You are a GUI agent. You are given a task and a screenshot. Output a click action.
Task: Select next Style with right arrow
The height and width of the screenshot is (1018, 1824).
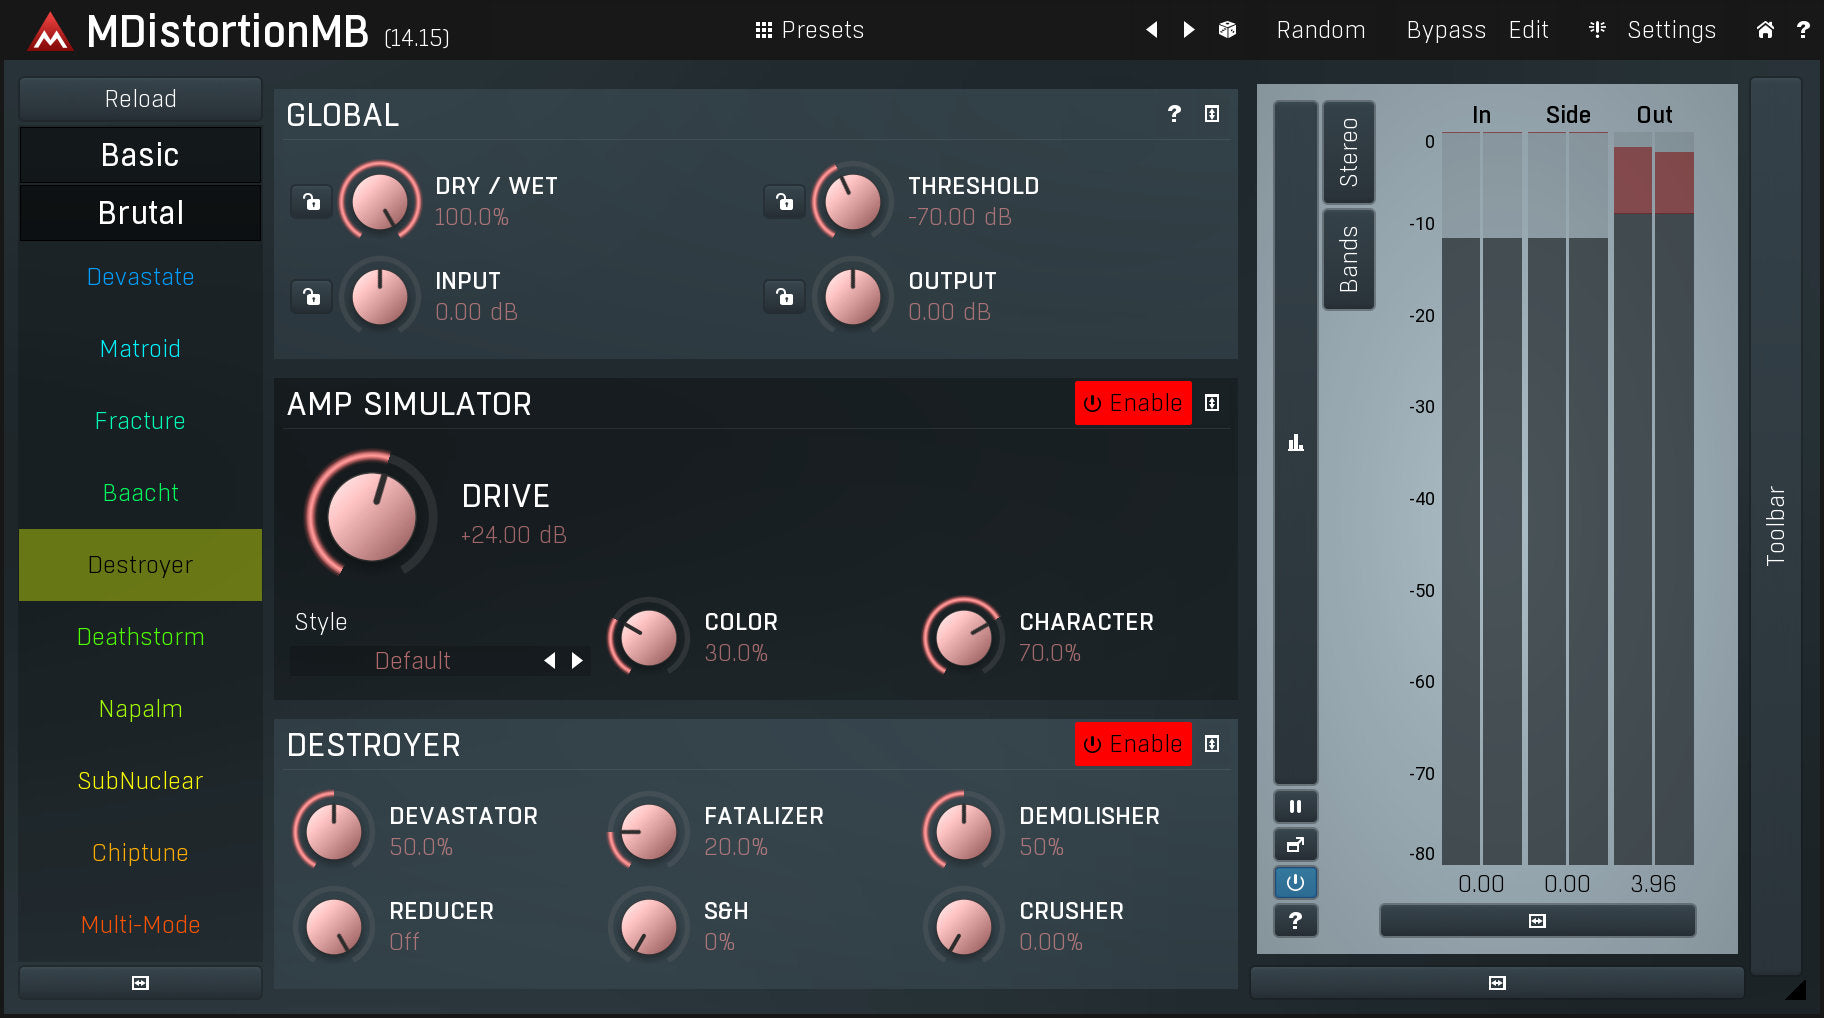(577, 661)
